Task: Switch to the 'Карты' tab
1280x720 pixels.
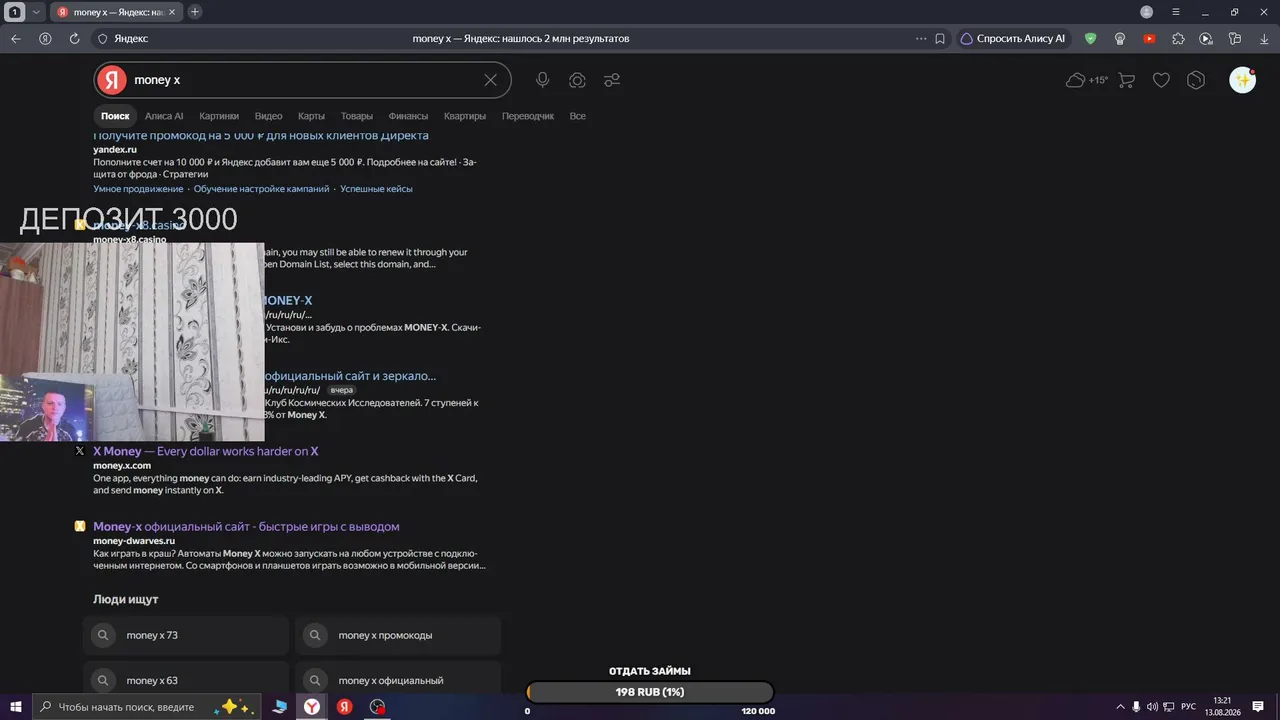Action: [311, 116]
